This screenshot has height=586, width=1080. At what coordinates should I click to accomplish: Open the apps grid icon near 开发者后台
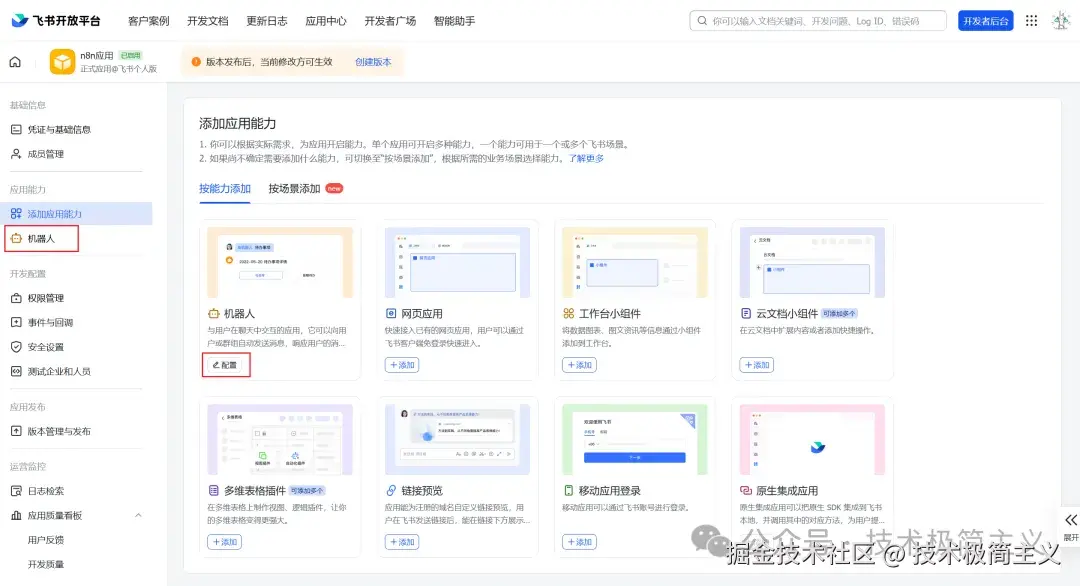[x=1031, y=20]
